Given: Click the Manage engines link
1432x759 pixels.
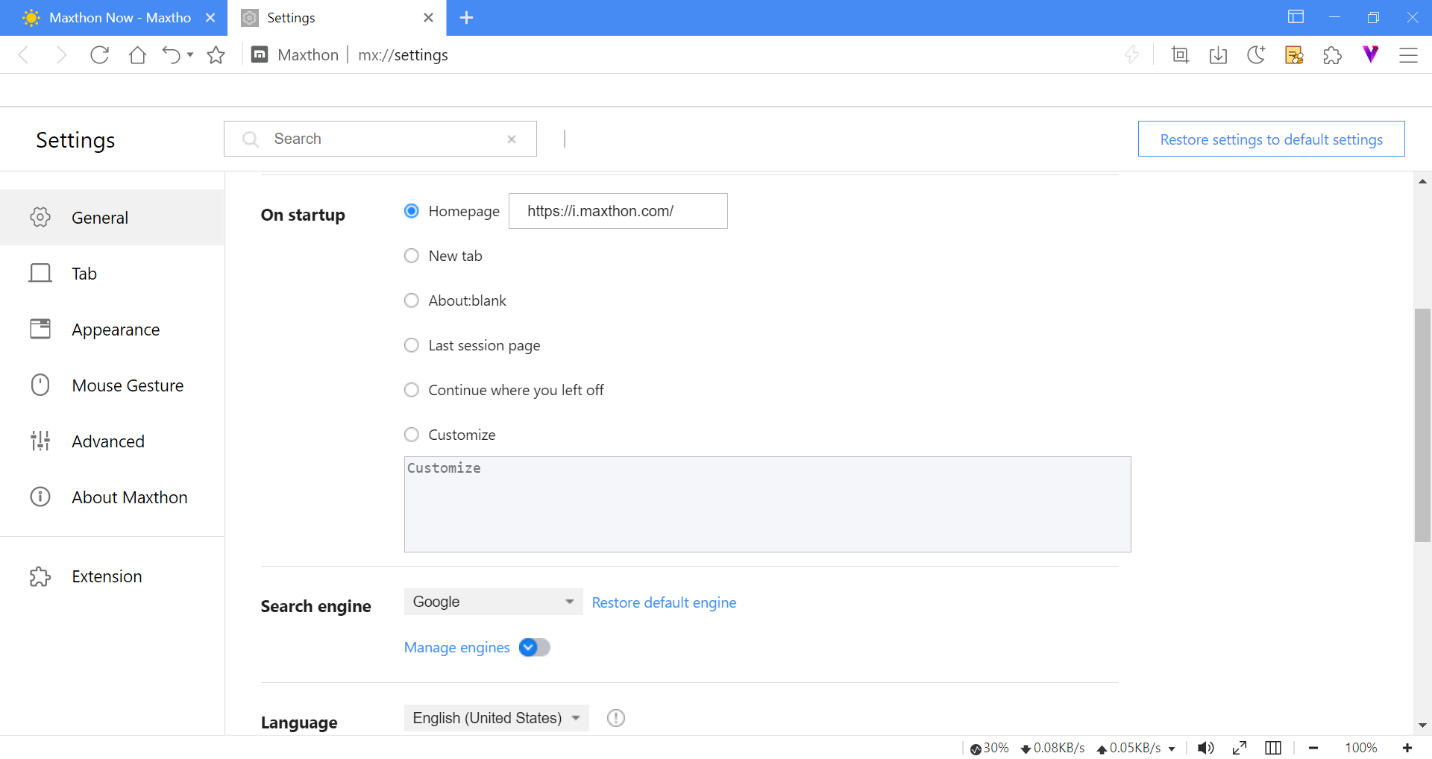Looking at the screenshot, I should coord(457,647).
